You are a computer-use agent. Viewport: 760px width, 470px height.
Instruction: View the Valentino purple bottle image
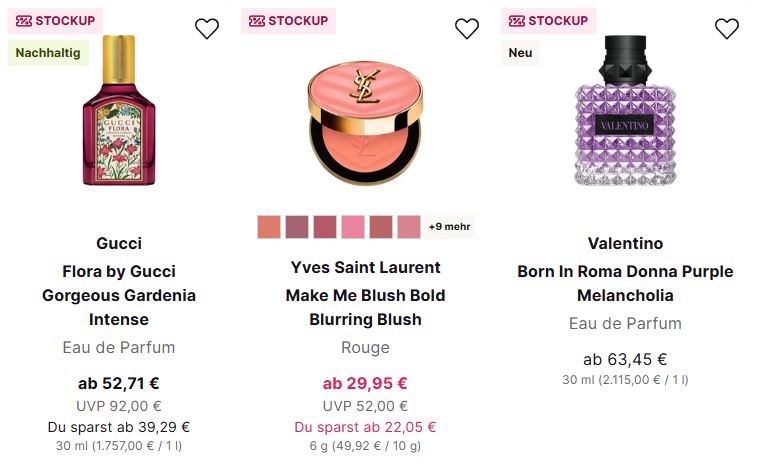[x=625, y=112]
